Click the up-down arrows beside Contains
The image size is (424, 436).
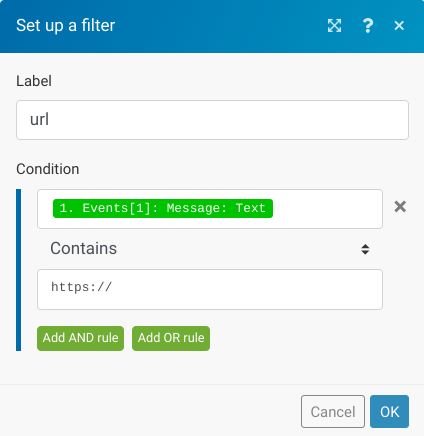(365, 249)
